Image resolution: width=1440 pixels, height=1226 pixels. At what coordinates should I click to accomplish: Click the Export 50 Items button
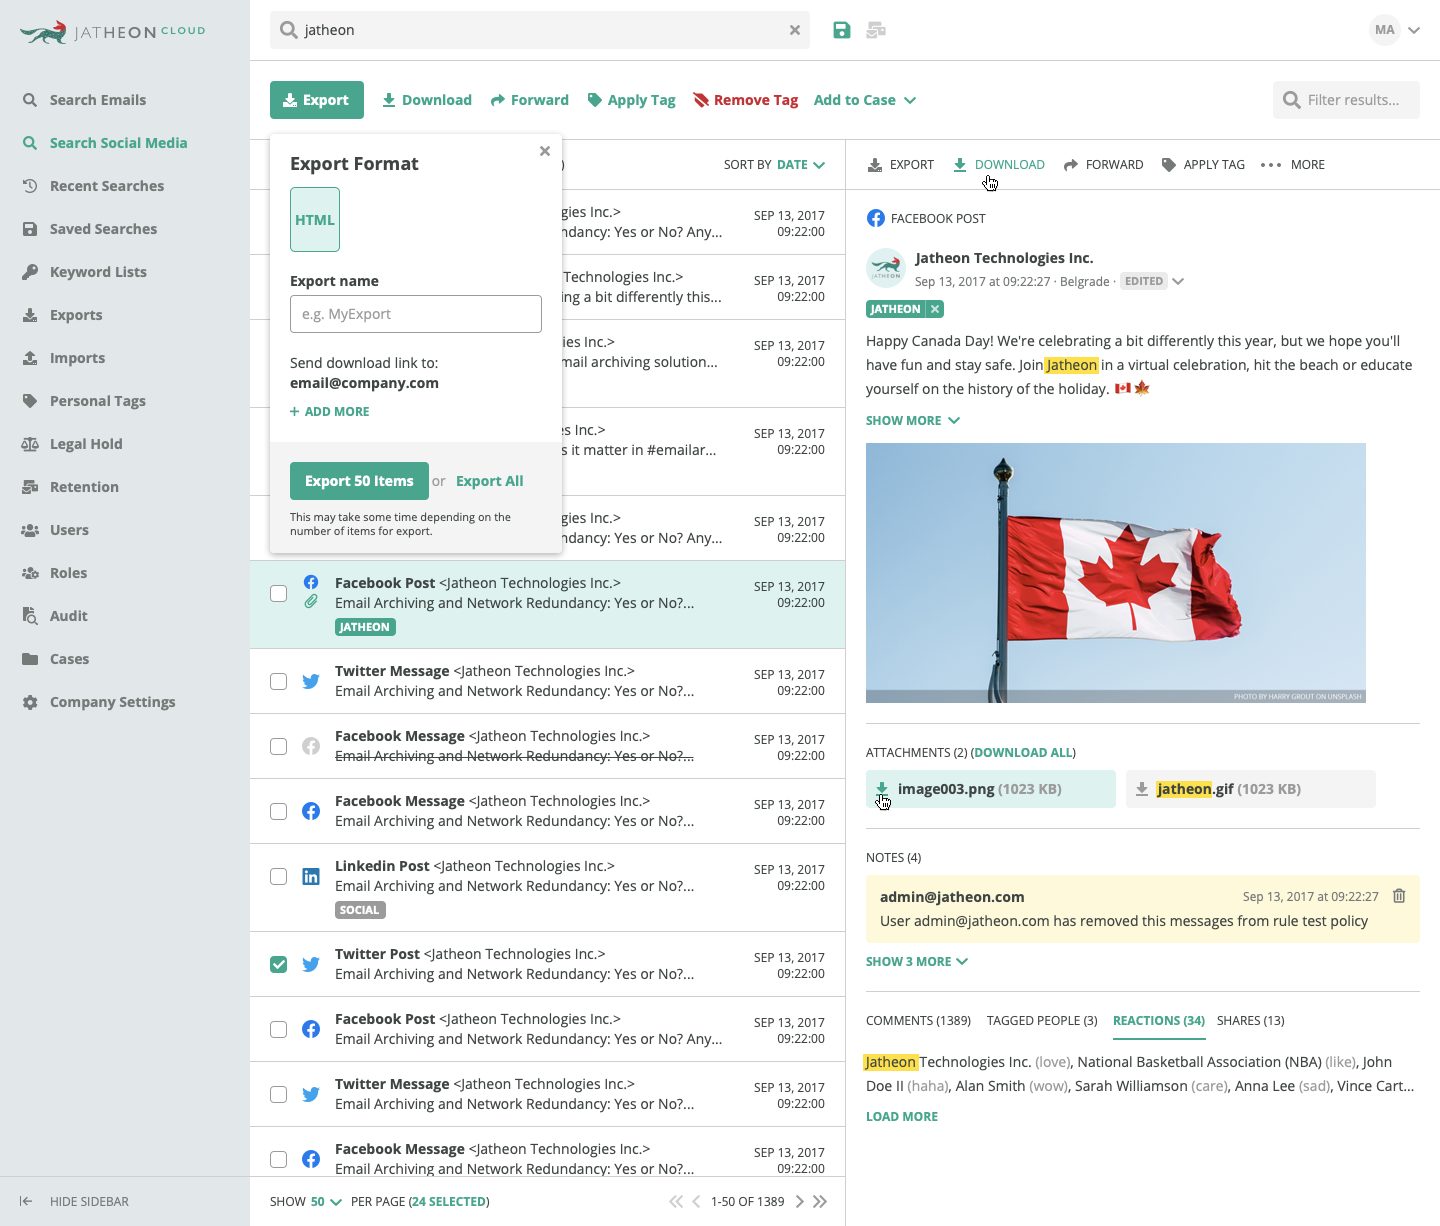[x=359, y=481]
